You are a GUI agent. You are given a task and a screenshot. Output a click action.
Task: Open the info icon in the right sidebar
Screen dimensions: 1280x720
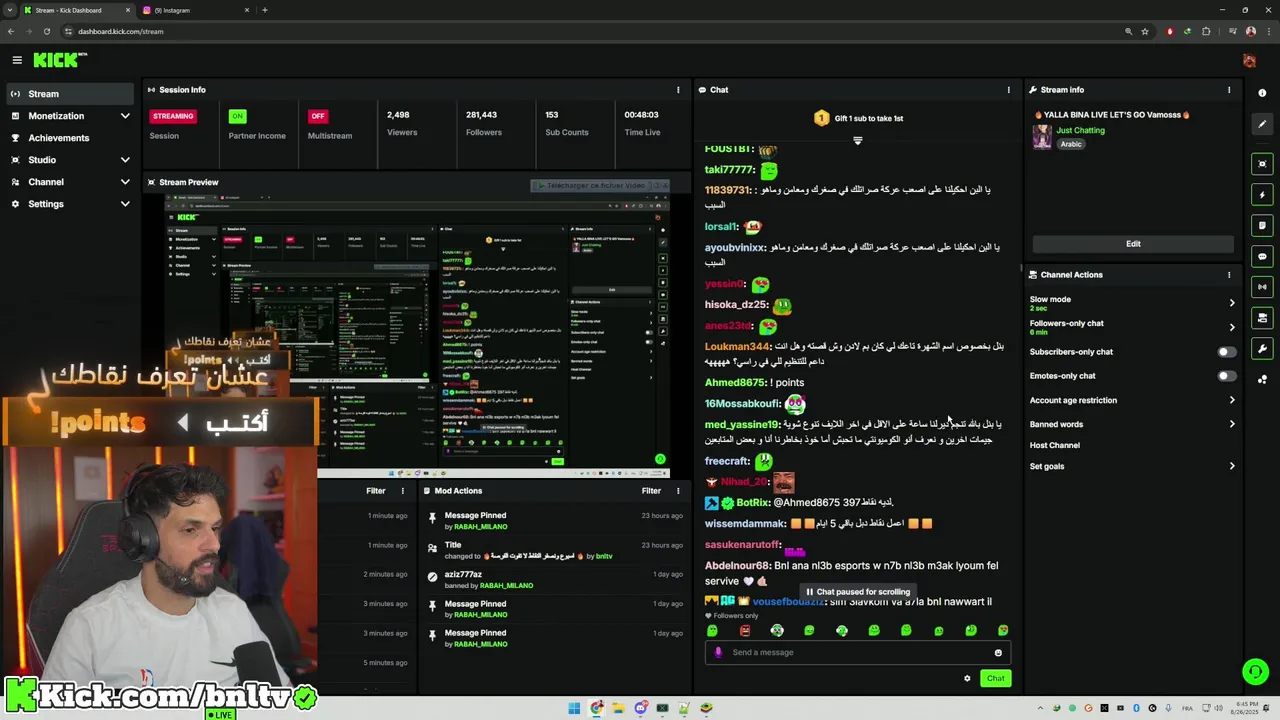(x=1262, y=93)
